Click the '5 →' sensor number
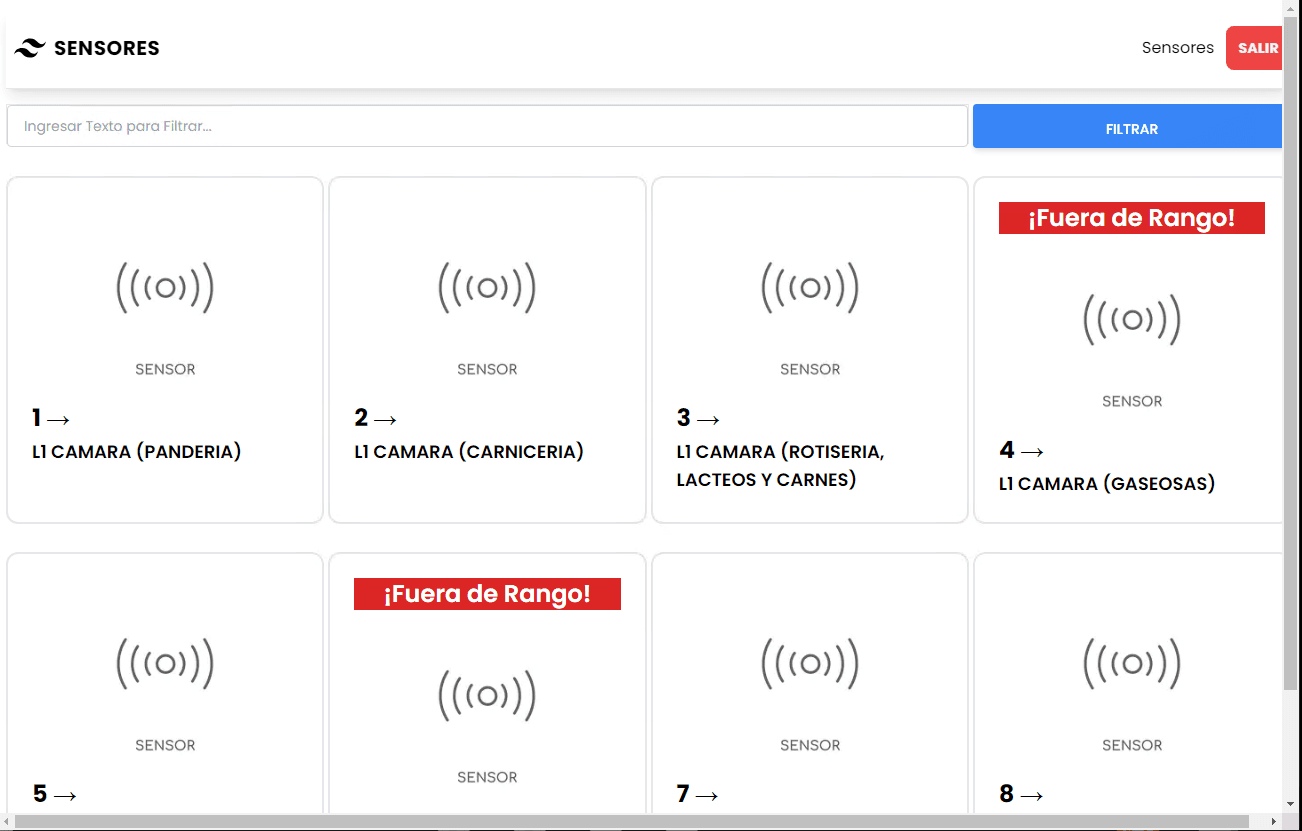This screenshot has width=1302, height=831. click(x=55, y=794)
